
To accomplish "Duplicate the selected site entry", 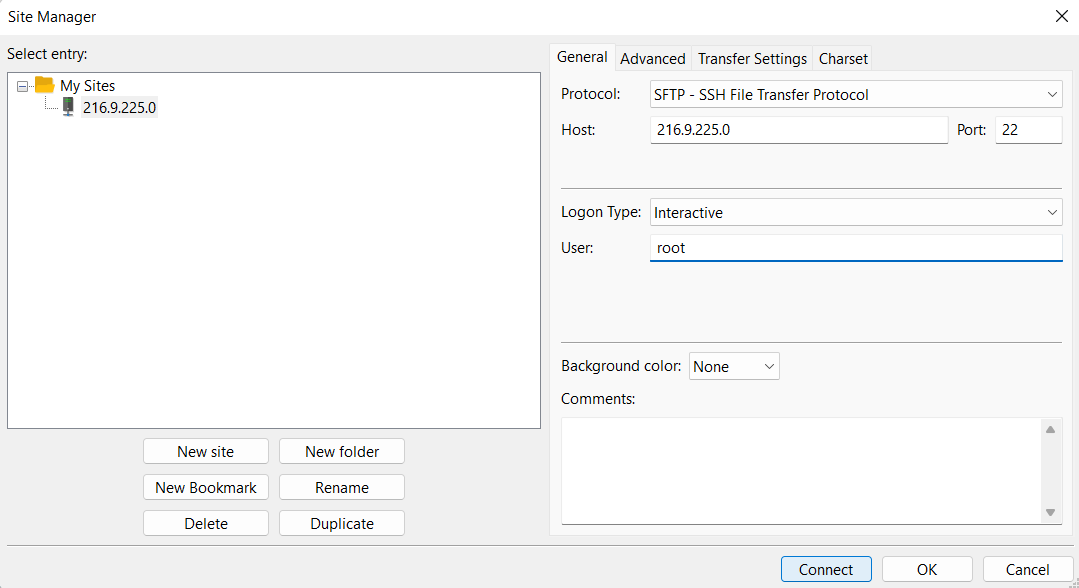I will [342, 523].
